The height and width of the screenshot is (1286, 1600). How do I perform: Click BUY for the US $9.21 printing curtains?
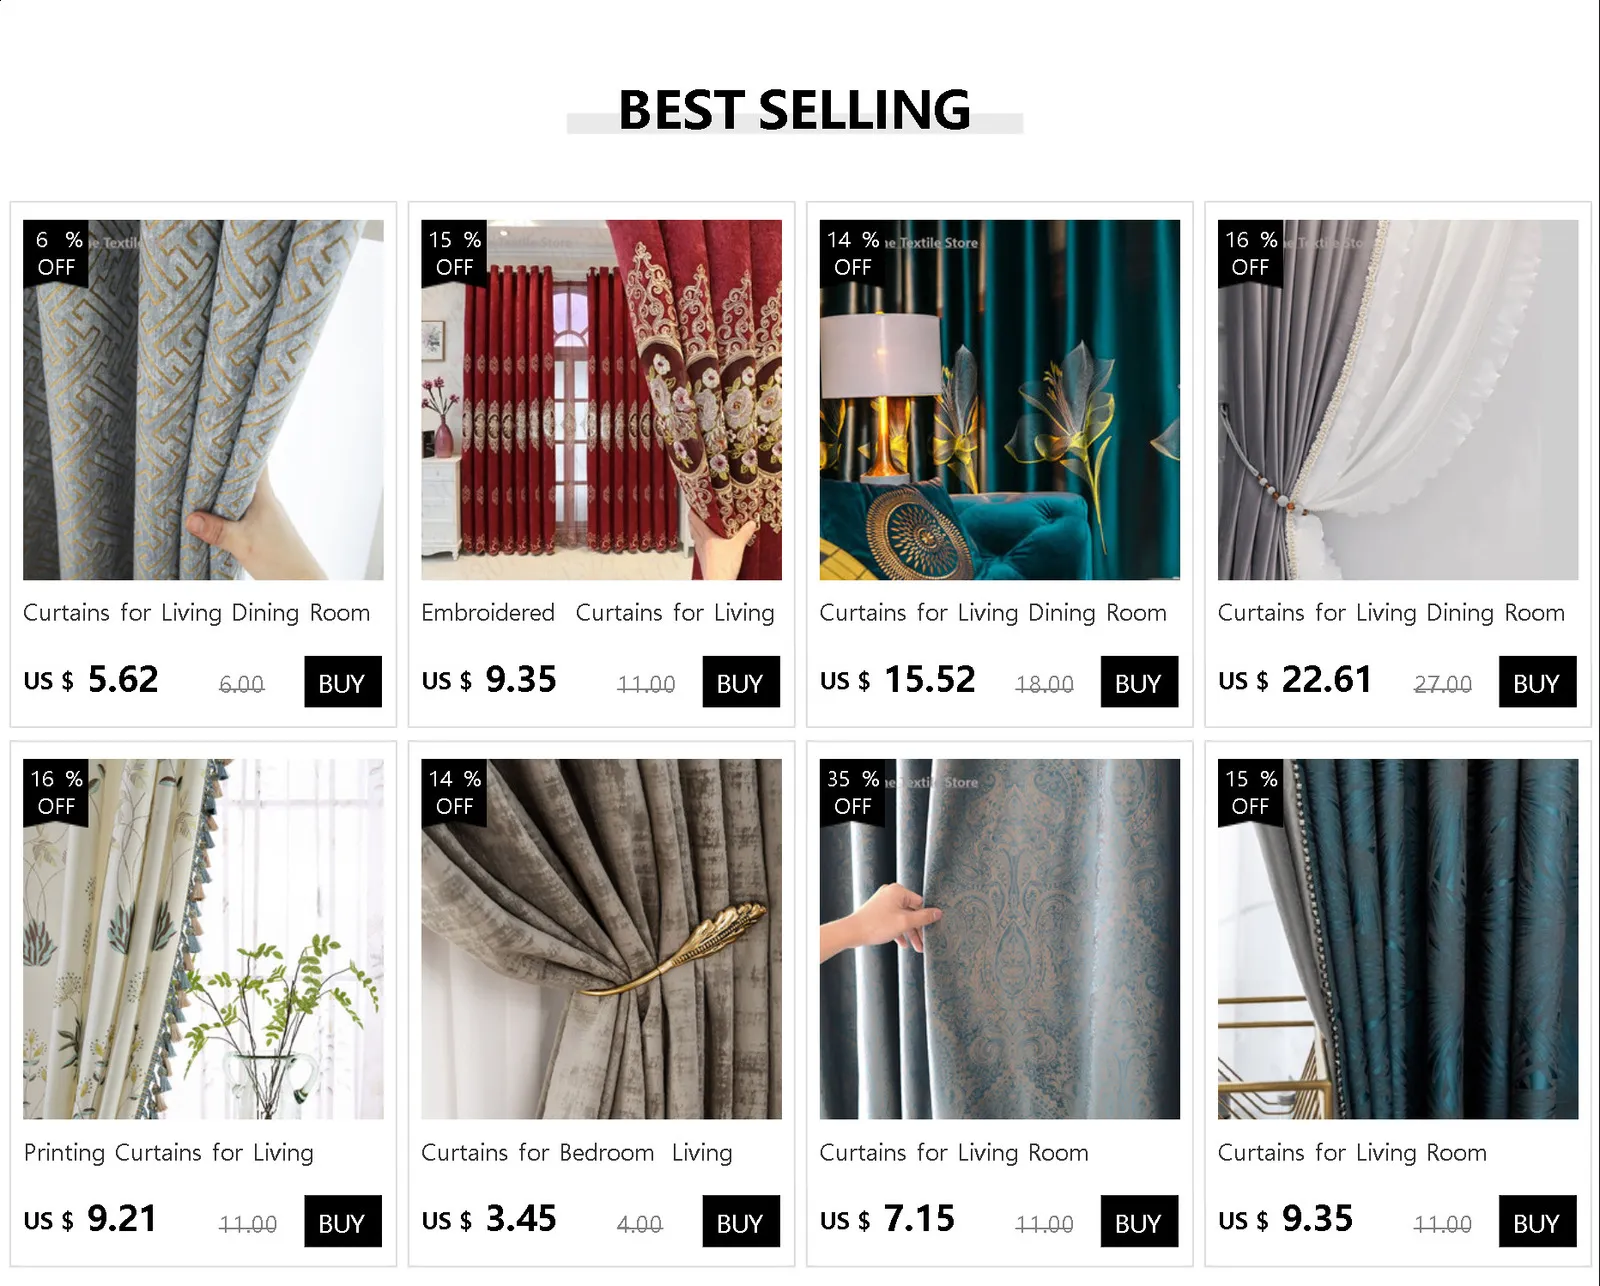343,1221
